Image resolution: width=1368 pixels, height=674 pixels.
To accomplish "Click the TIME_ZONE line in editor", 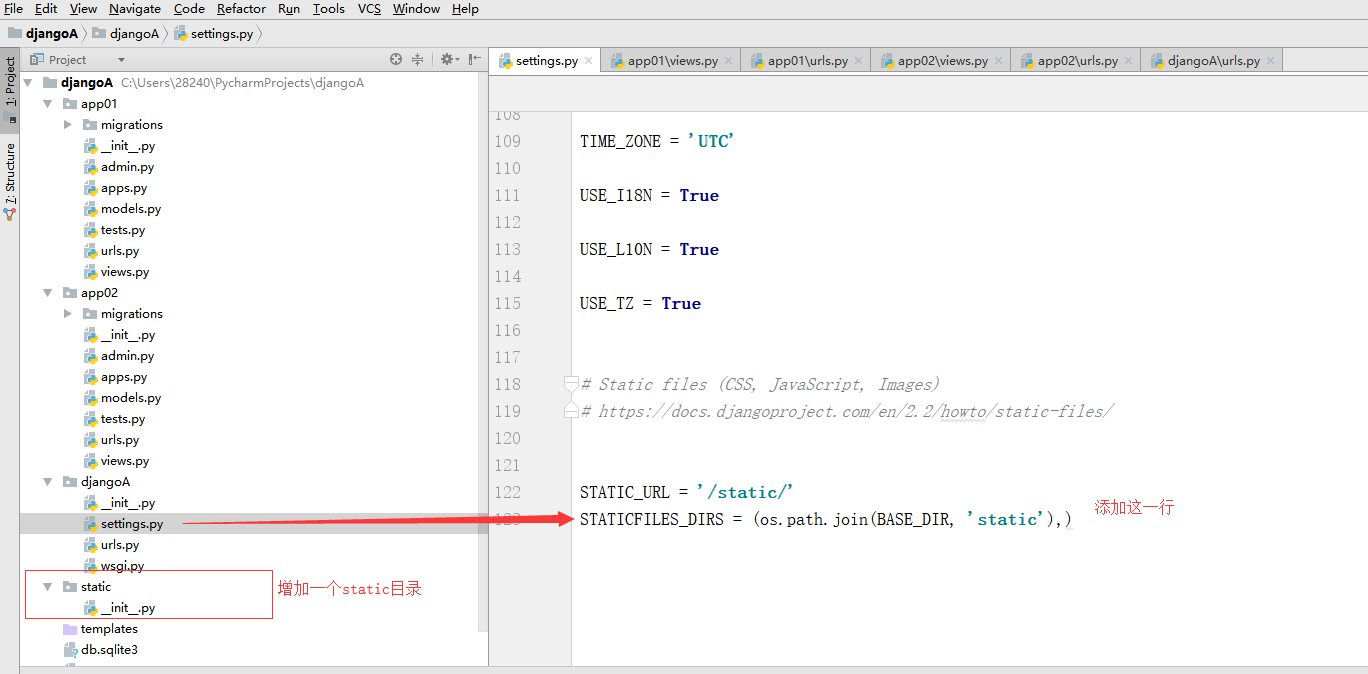I will 657,141.
